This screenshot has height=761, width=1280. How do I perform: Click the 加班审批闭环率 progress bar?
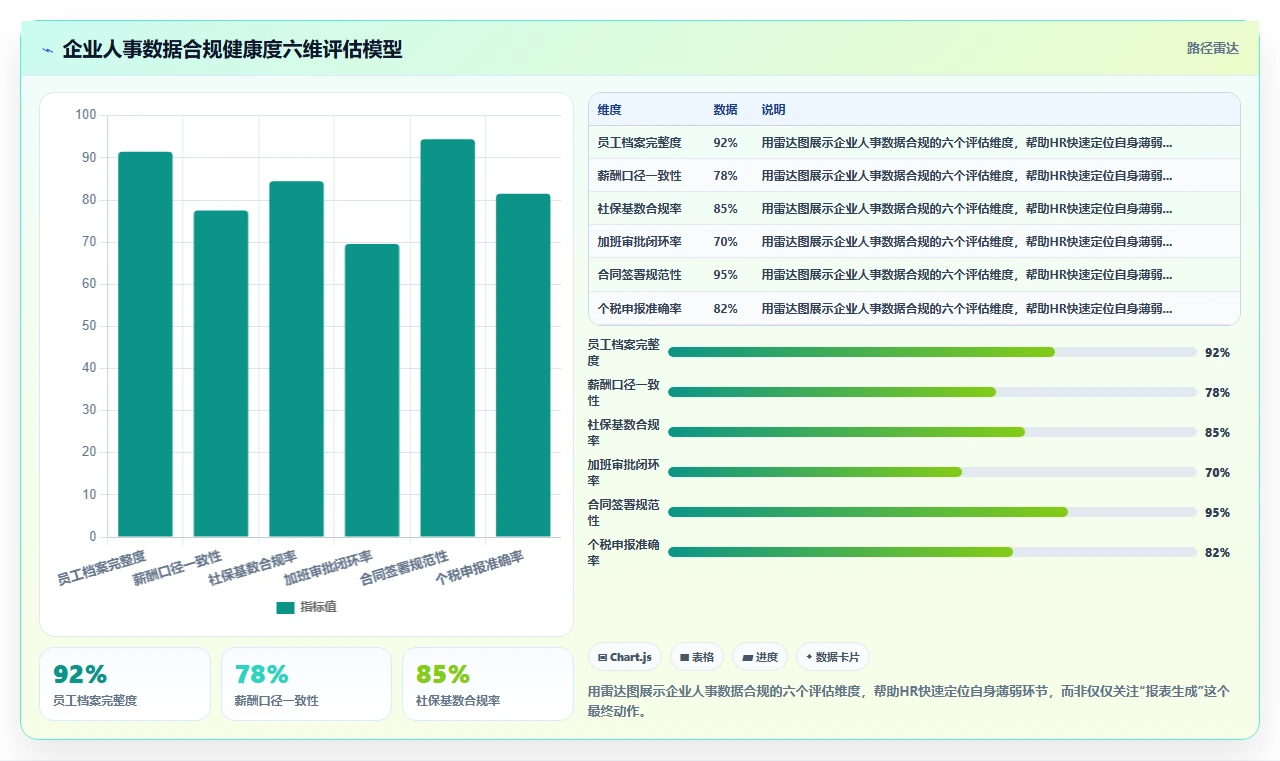point(932,472)
